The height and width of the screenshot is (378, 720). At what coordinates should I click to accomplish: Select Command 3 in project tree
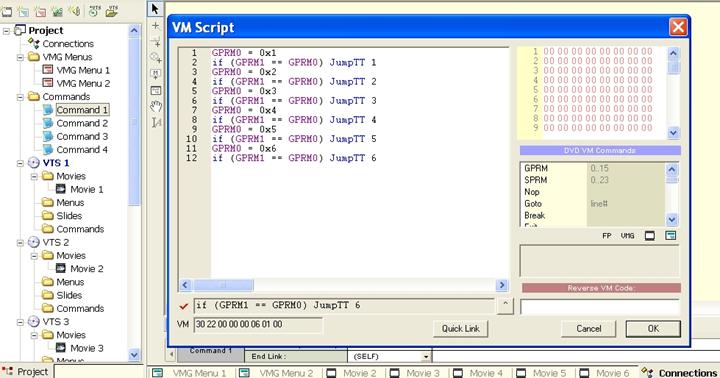(82, 136)
